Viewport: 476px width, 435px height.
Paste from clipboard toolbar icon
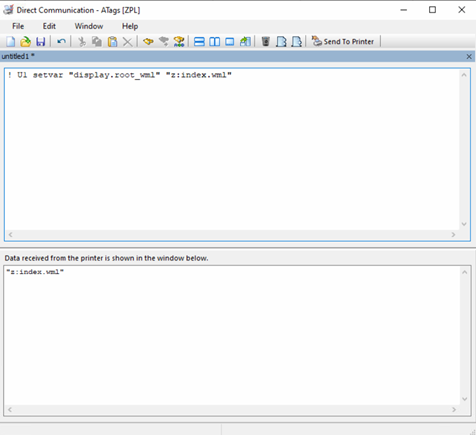(x=113, y=42)
